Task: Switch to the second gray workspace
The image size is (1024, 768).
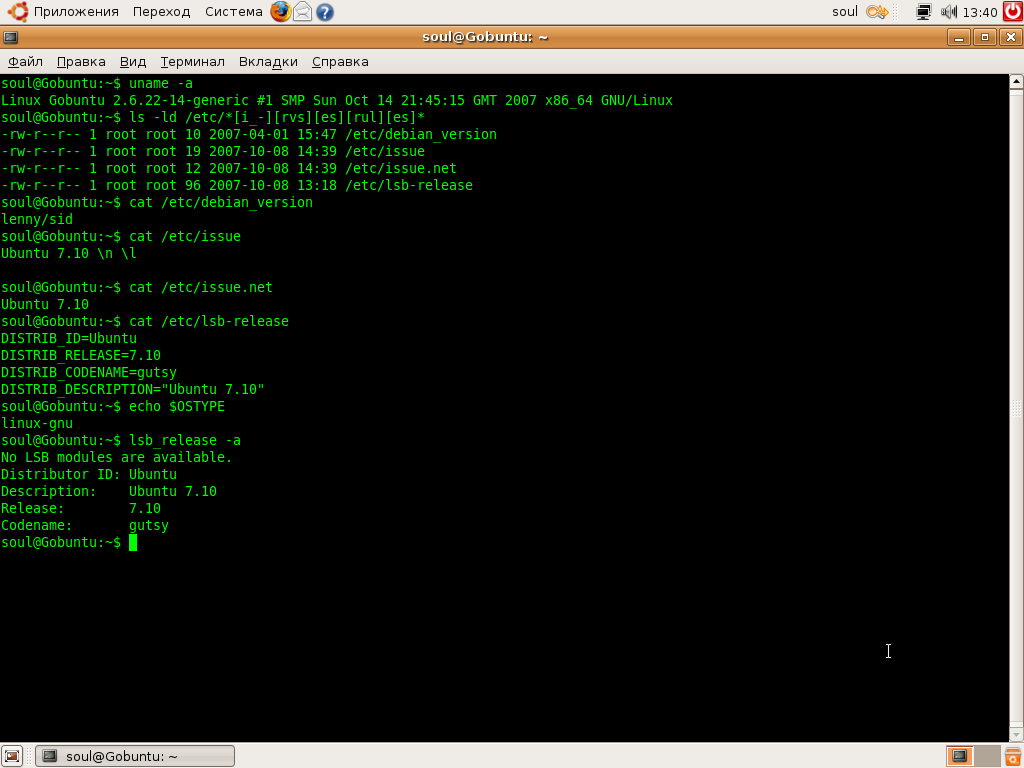Action: [987, 756]
